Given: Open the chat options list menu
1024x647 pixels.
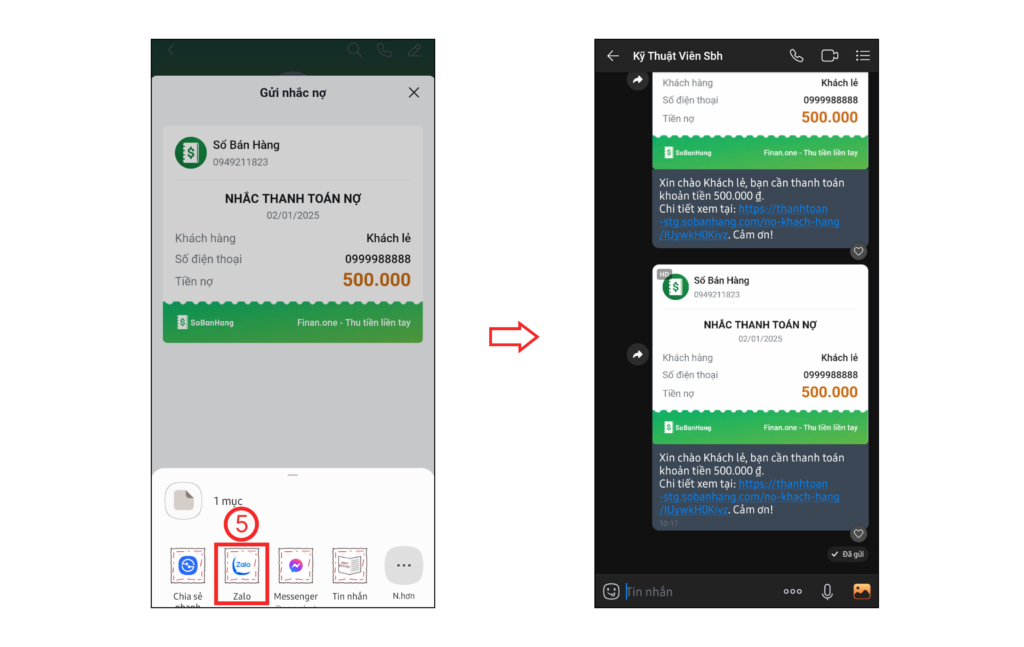Looking at the screenshot, I should tap(863, 56).
